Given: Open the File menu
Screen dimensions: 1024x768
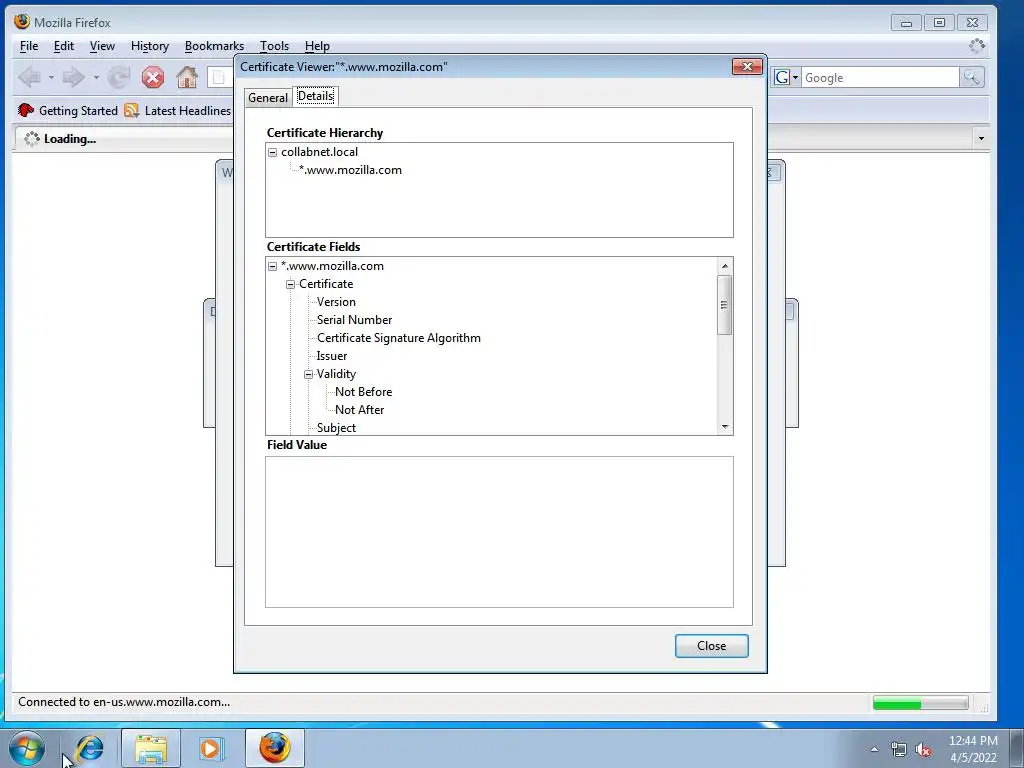Looking at the screenshot, I should [29, 46].
